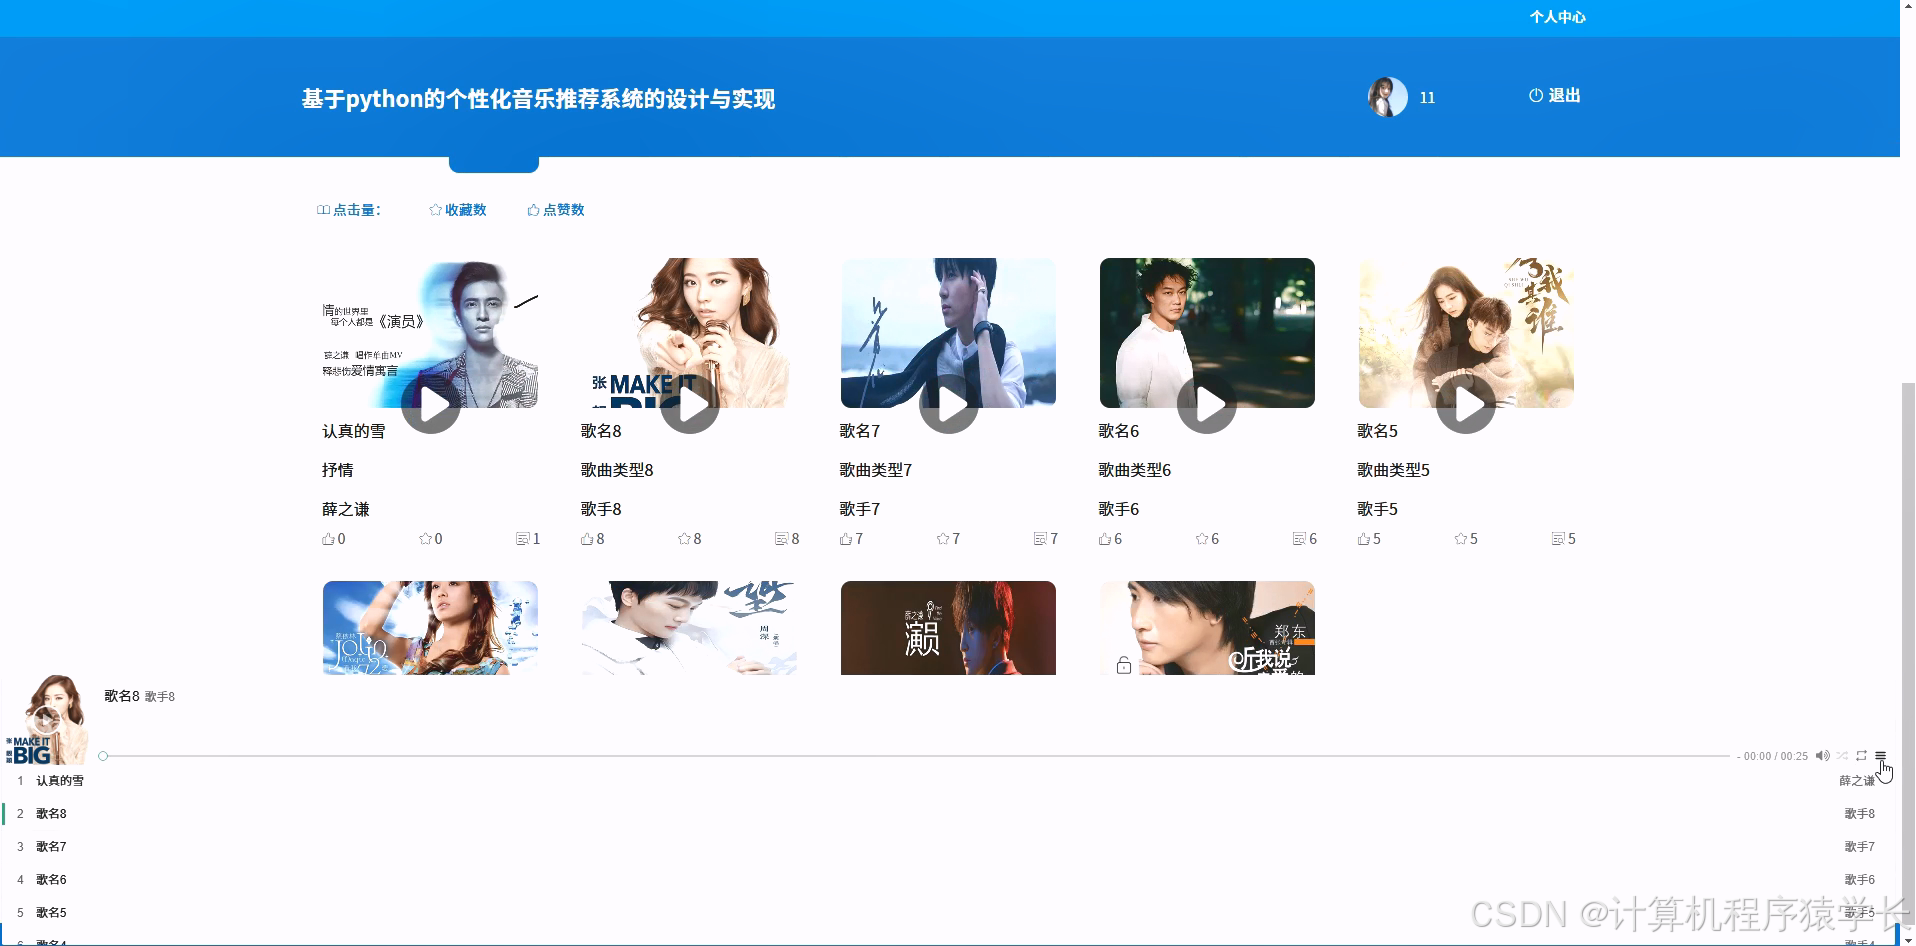Select playlist row 2 歌名8
The width and height of the screenshot is (1916, 946).
tap(950, 814)
